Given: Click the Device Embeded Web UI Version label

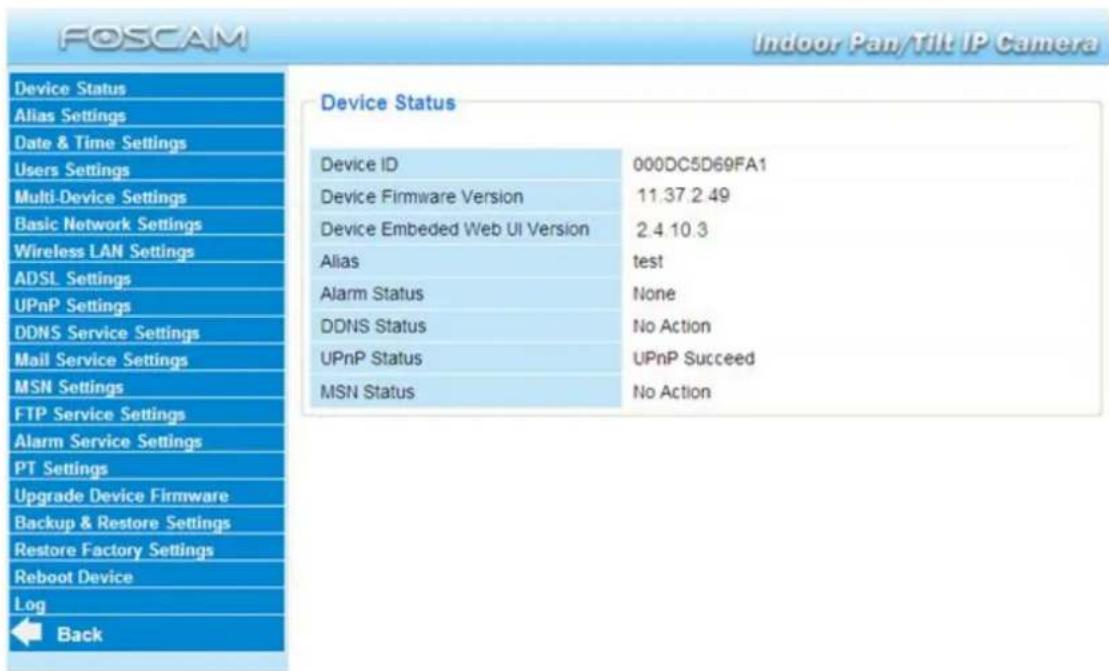Looking at the screenshot, I should point(455,229).
